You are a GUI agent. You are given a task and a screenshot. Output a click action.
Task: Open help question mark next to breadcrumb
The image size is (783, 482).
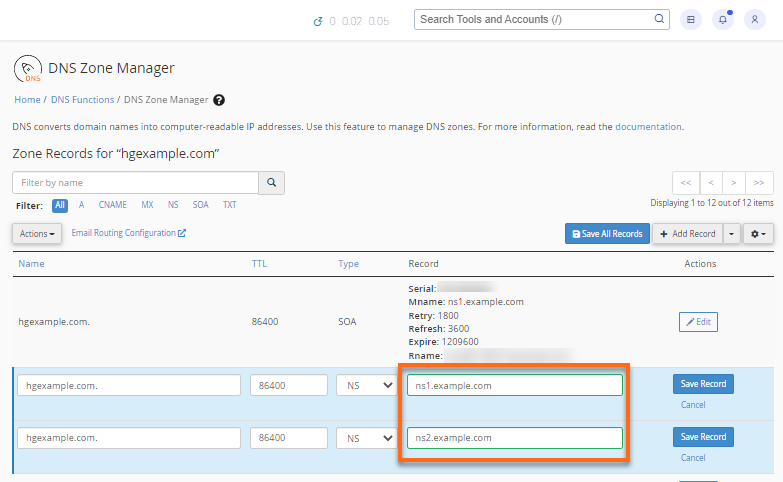point(219,100)
